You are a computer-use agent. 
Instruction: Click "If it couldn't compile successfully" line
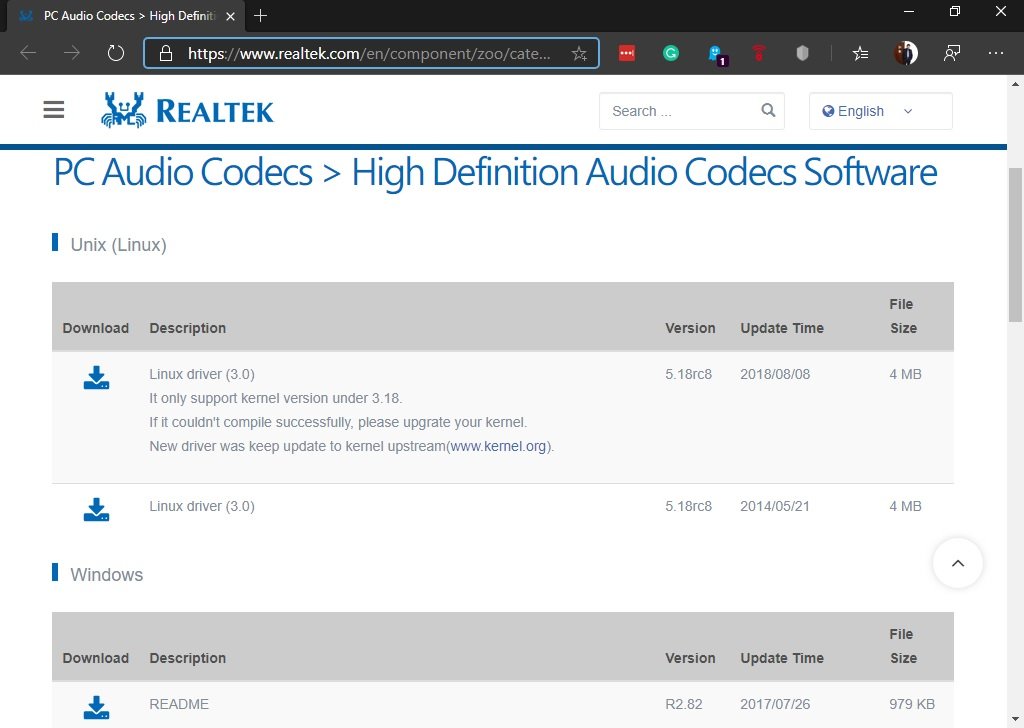click(x=338, y=422)
